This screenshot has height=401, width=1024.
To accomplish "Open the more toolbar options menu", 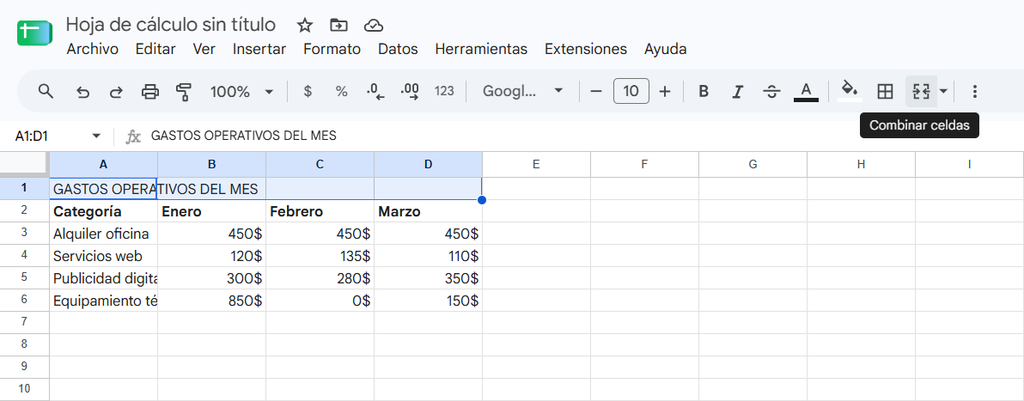I will (x=974, y=91).
